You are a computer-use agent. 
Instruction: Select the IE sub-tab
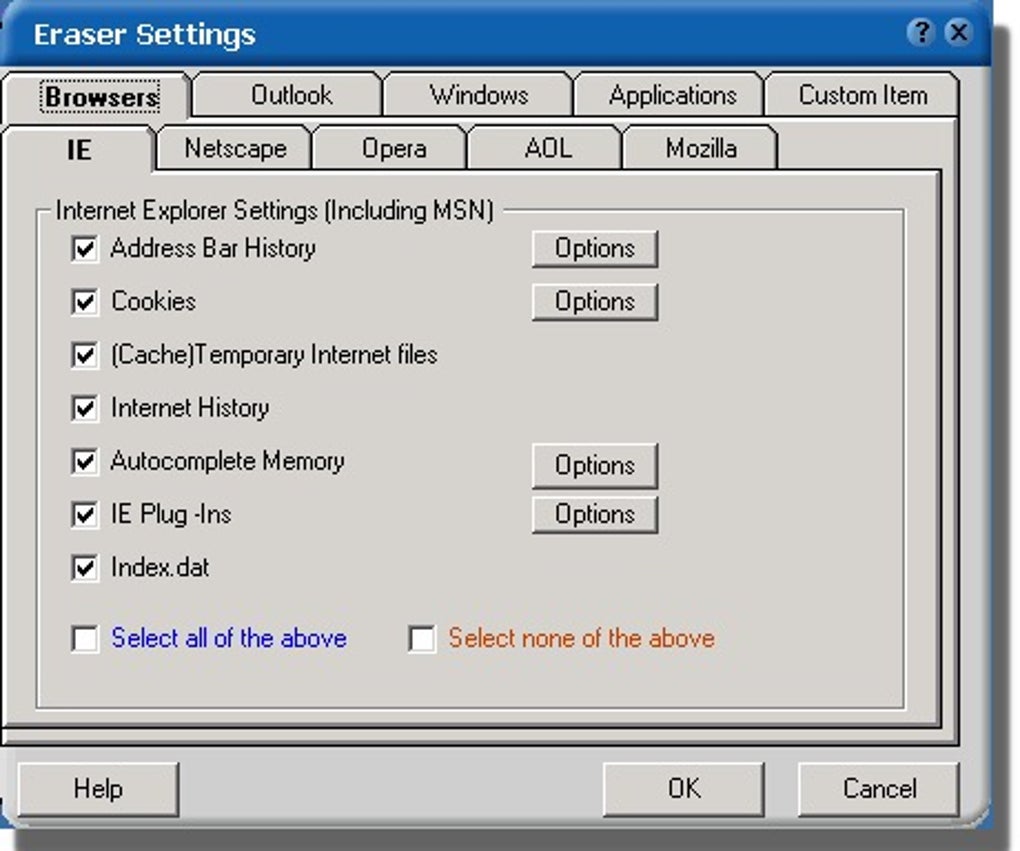coord(79,150)
